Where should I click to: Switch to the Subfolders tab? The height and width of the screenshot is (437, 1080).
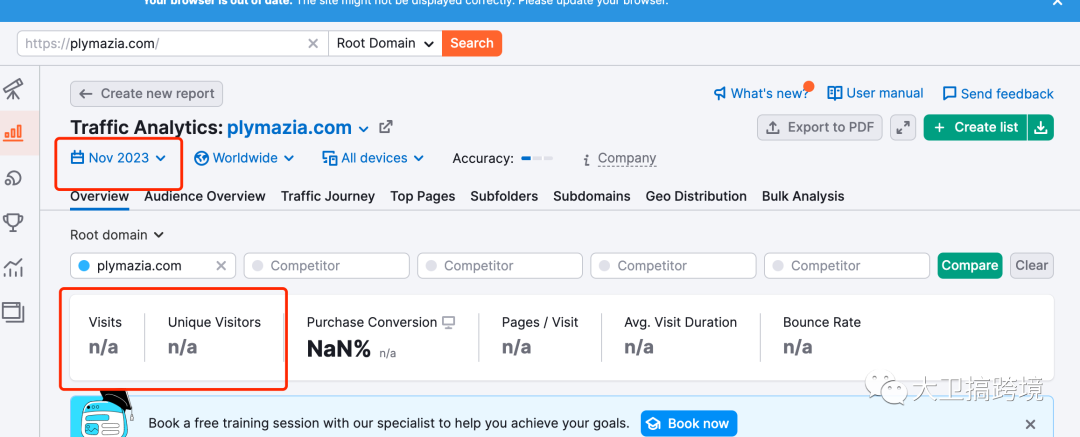pos(504,196)
